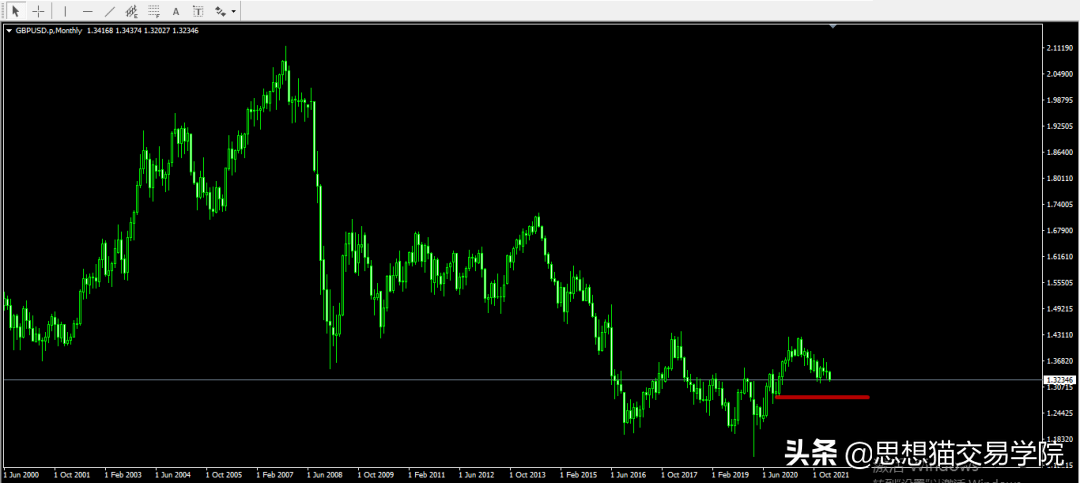Choose the vertical line drawing tool

click(x=65, y=11)
